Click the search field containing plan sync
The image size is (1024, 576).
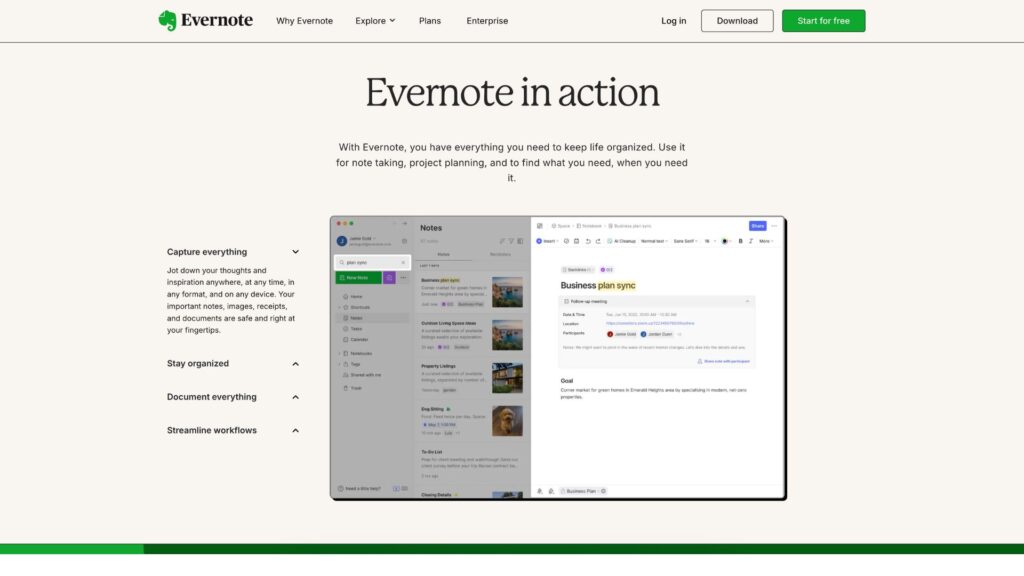click(x=370, y=261)
